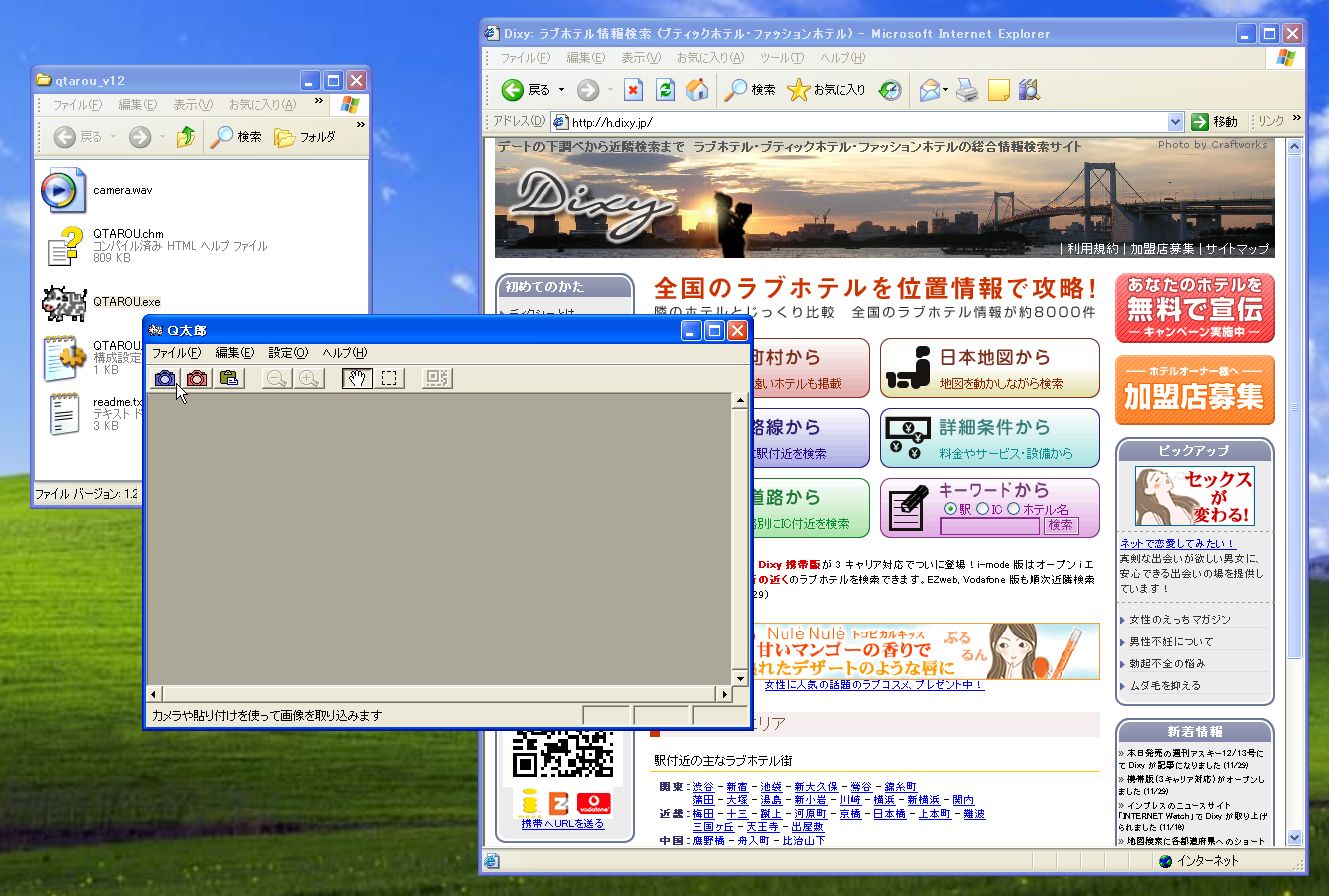This screenshot has width=1329, height=896.
Task: Open the 表示 menu in Internet Explorer
Action: pos(640,58)
